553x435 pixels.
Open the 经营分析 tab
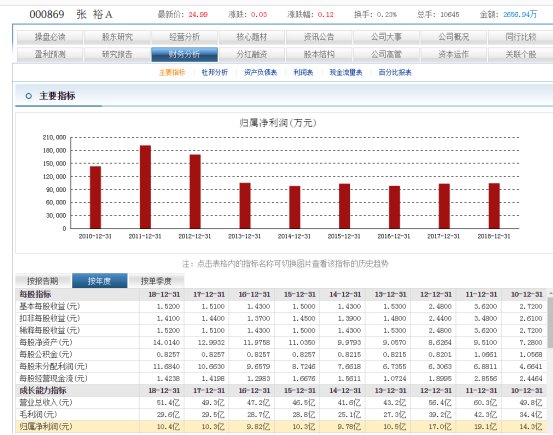click(184, 37)
